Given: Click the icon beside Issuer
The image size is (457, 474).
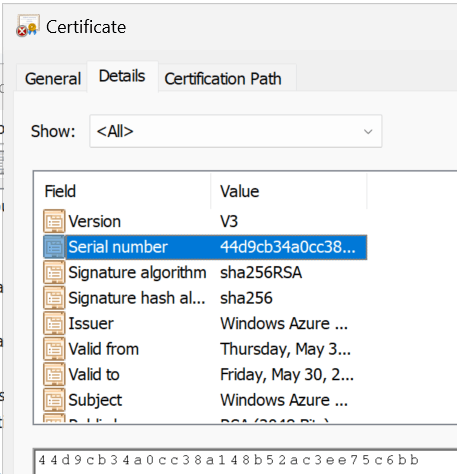Looking at the screenshot, I should 54,323.
